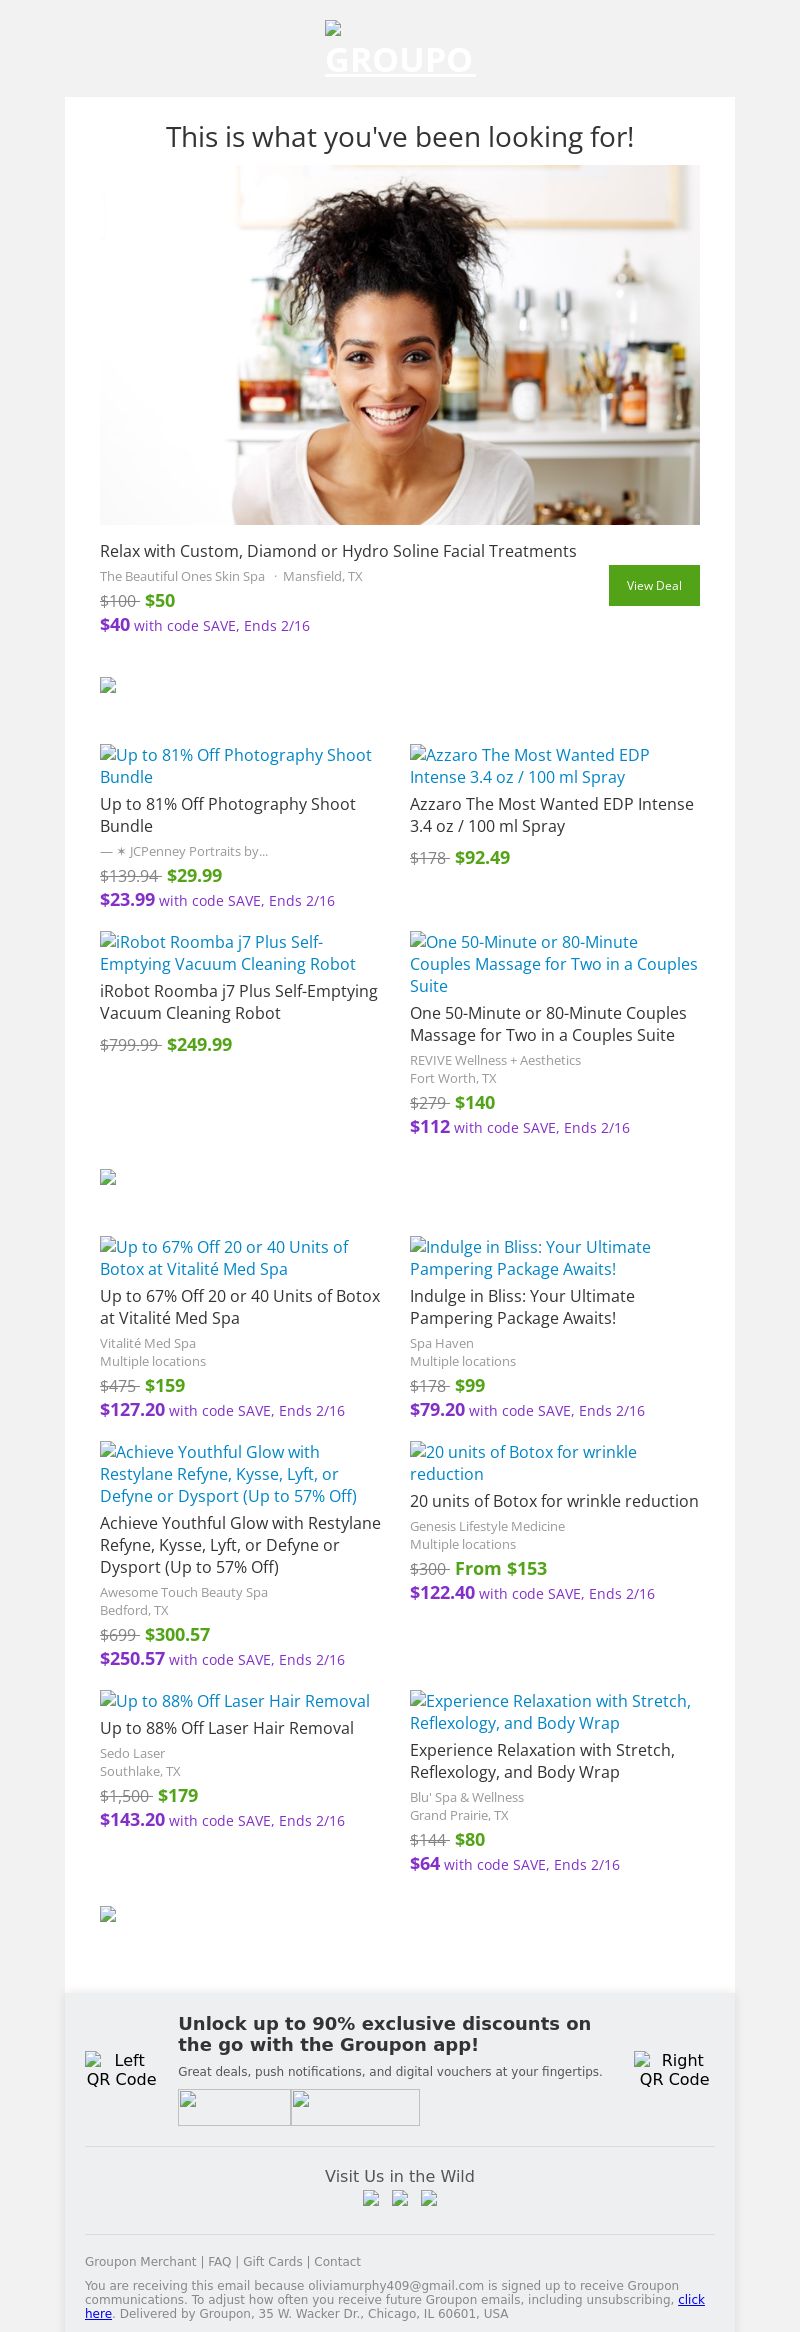Image resolution: width=800 pixels, height=2332 pixels.
Task: Click the Groupon logo at top
Action: click(399, 50)
